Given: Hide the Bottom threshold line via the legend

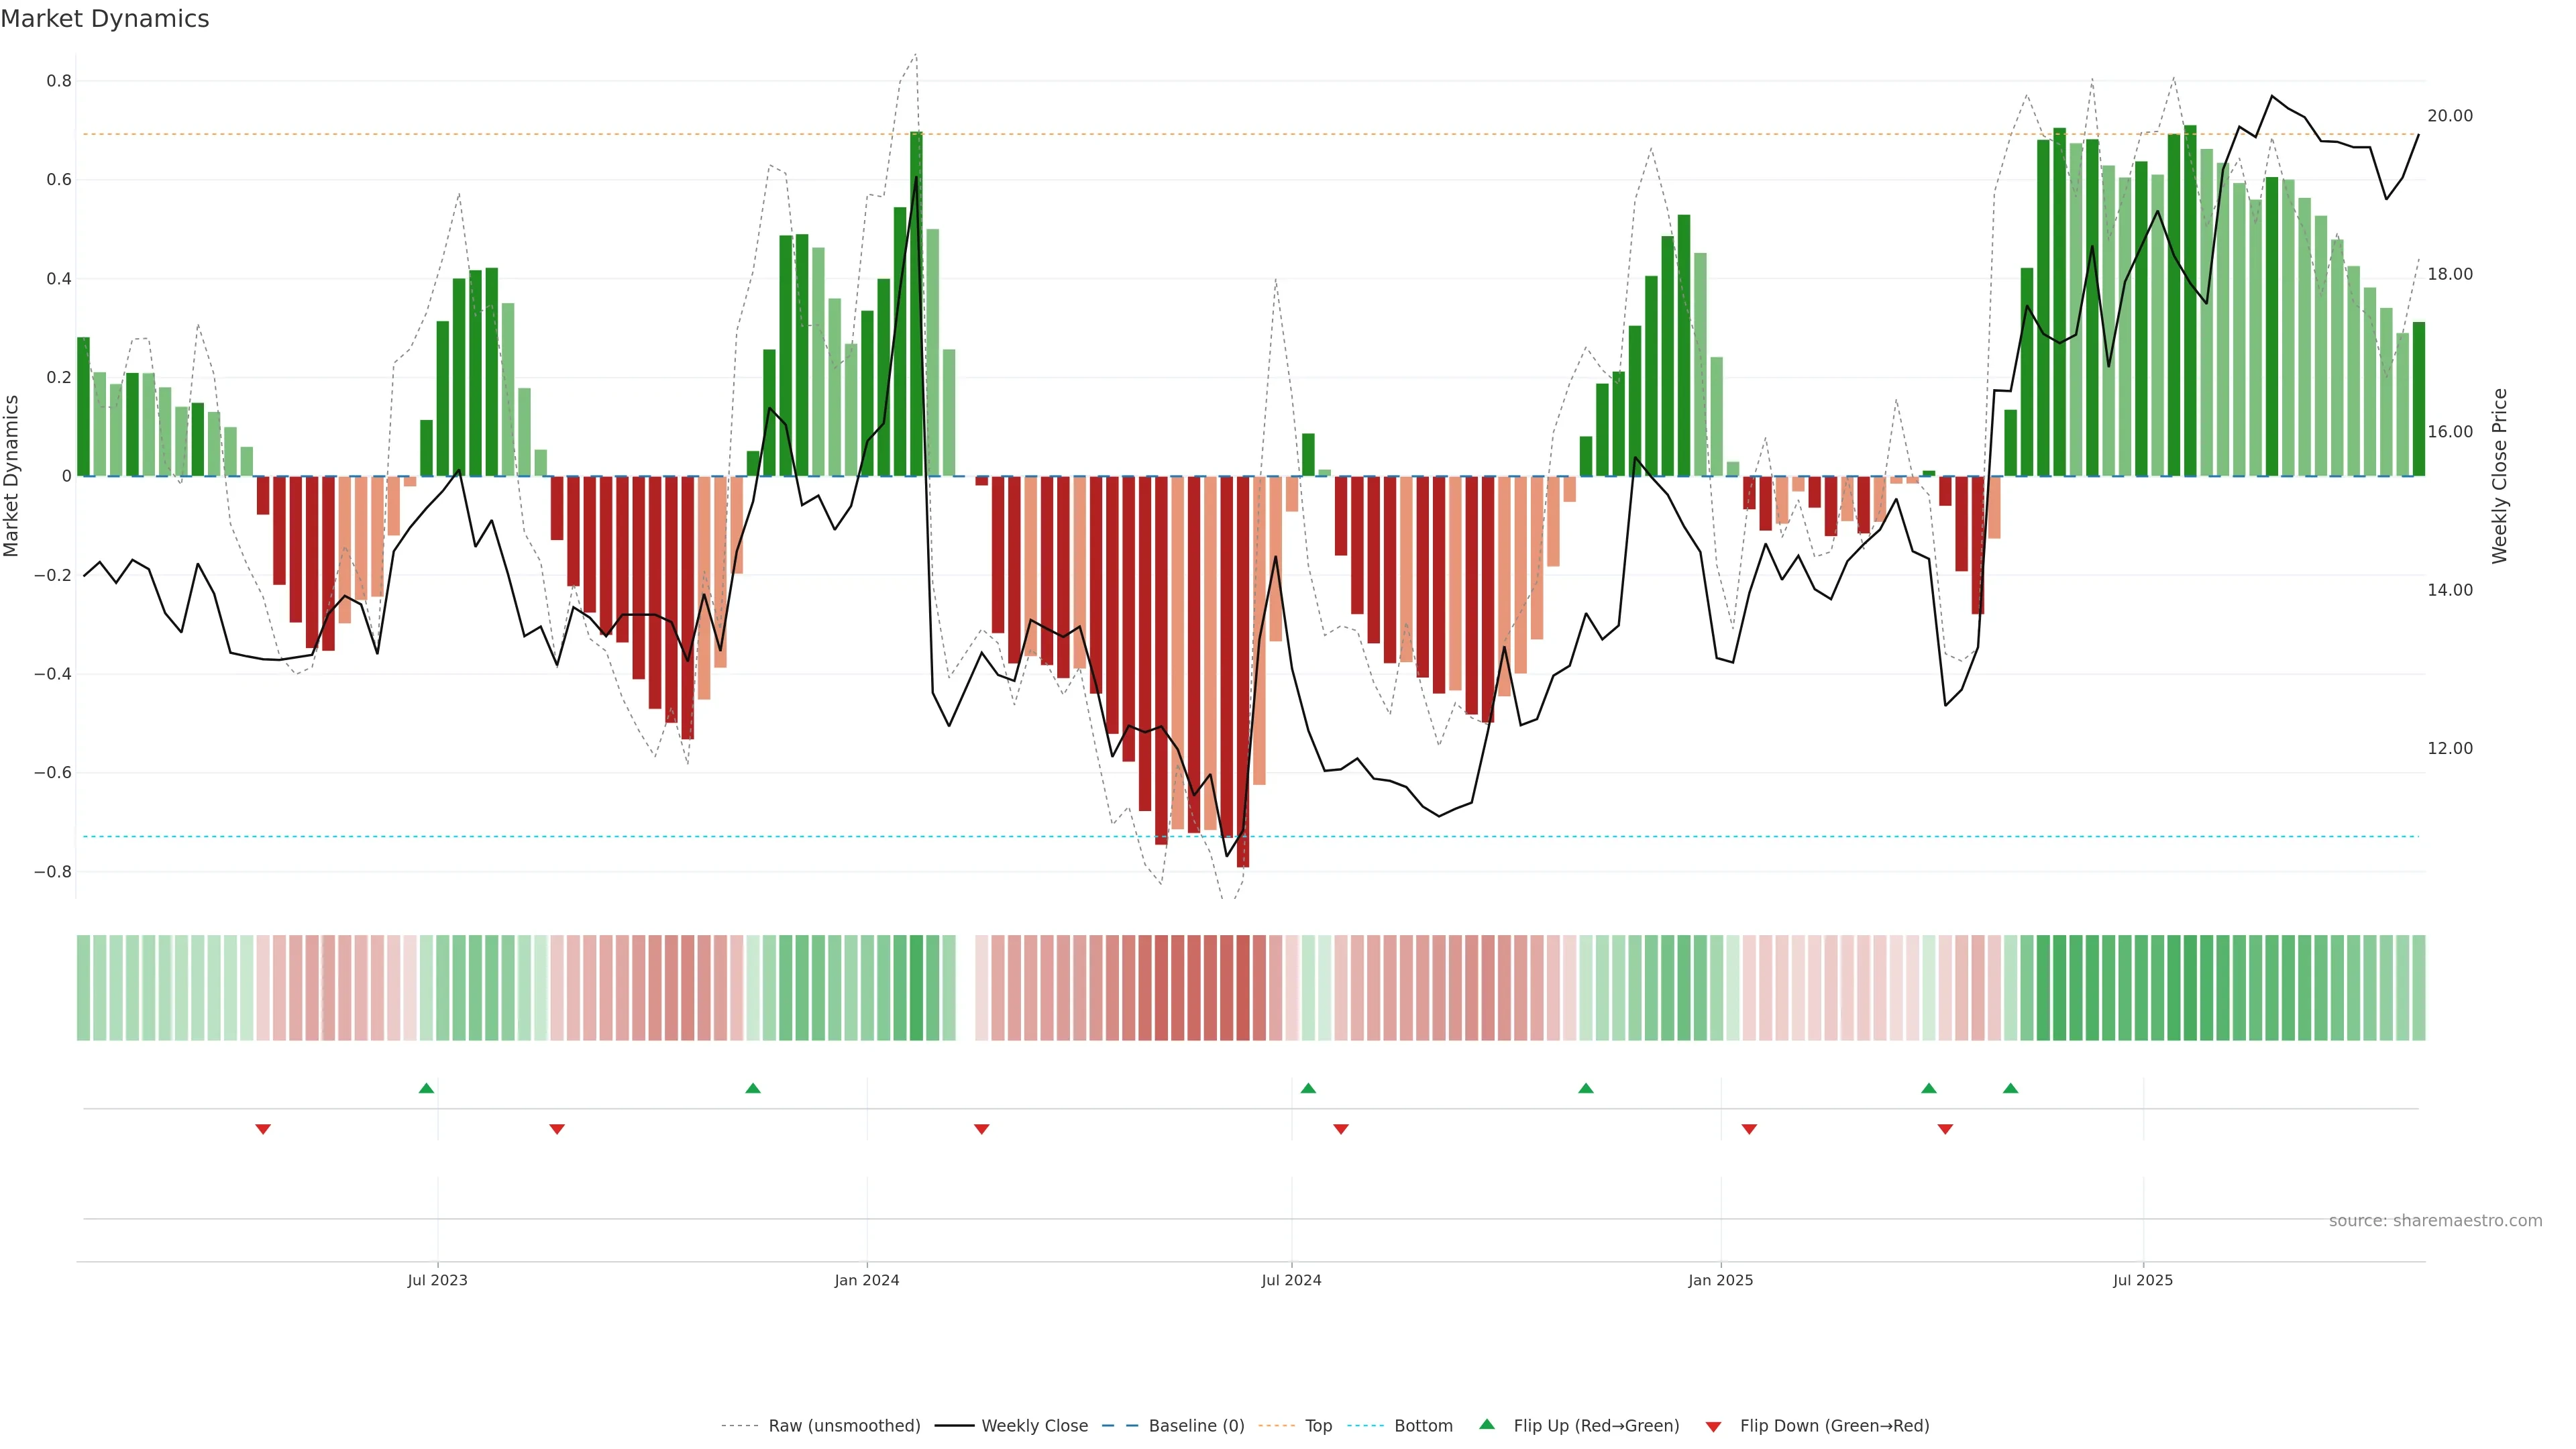Looking at the screenshot, I should (1423, 1426).
